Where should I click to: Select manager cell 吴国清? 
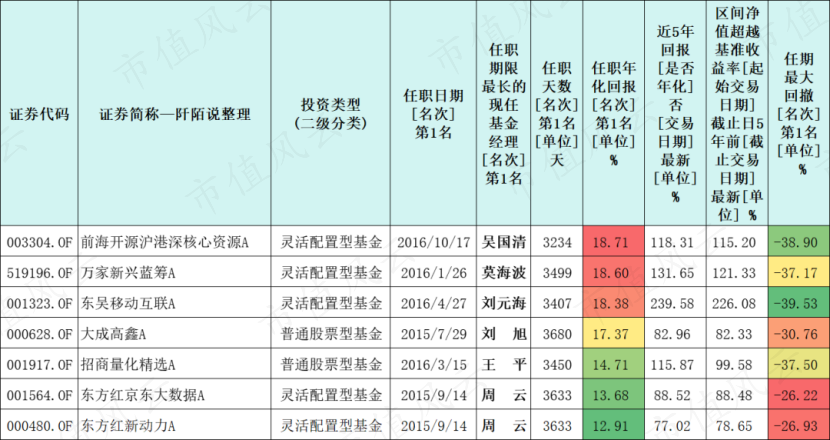click(x=503, y=242)
